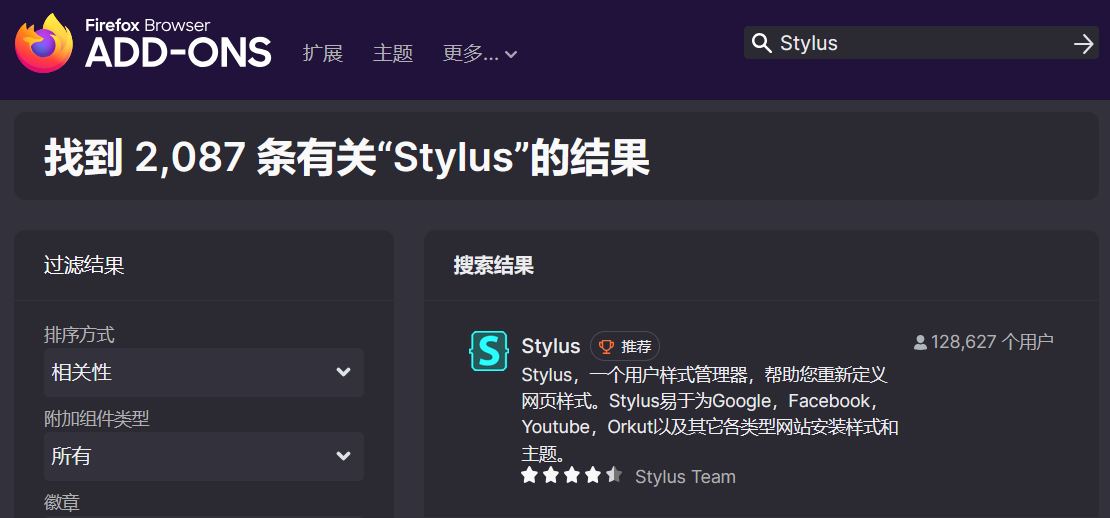Expand the 更多… dropdown menu

pyautogui.click(x=480, y=53)
